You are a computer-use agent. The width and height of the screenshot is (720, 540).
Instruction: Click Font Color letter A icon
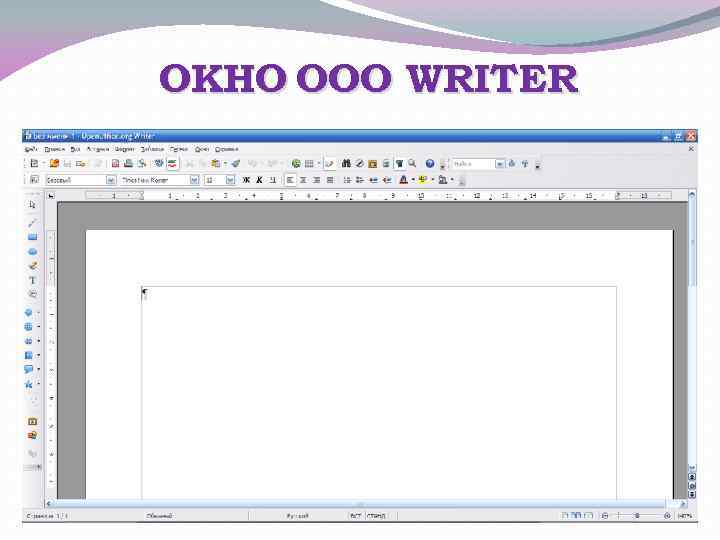pos(403,180)
